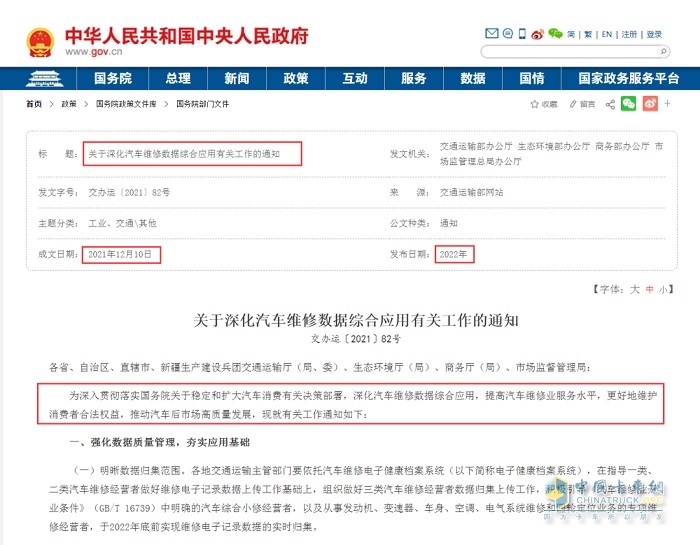
Task: Click the date 2021年12月10日
Action: tap(120, 254)
